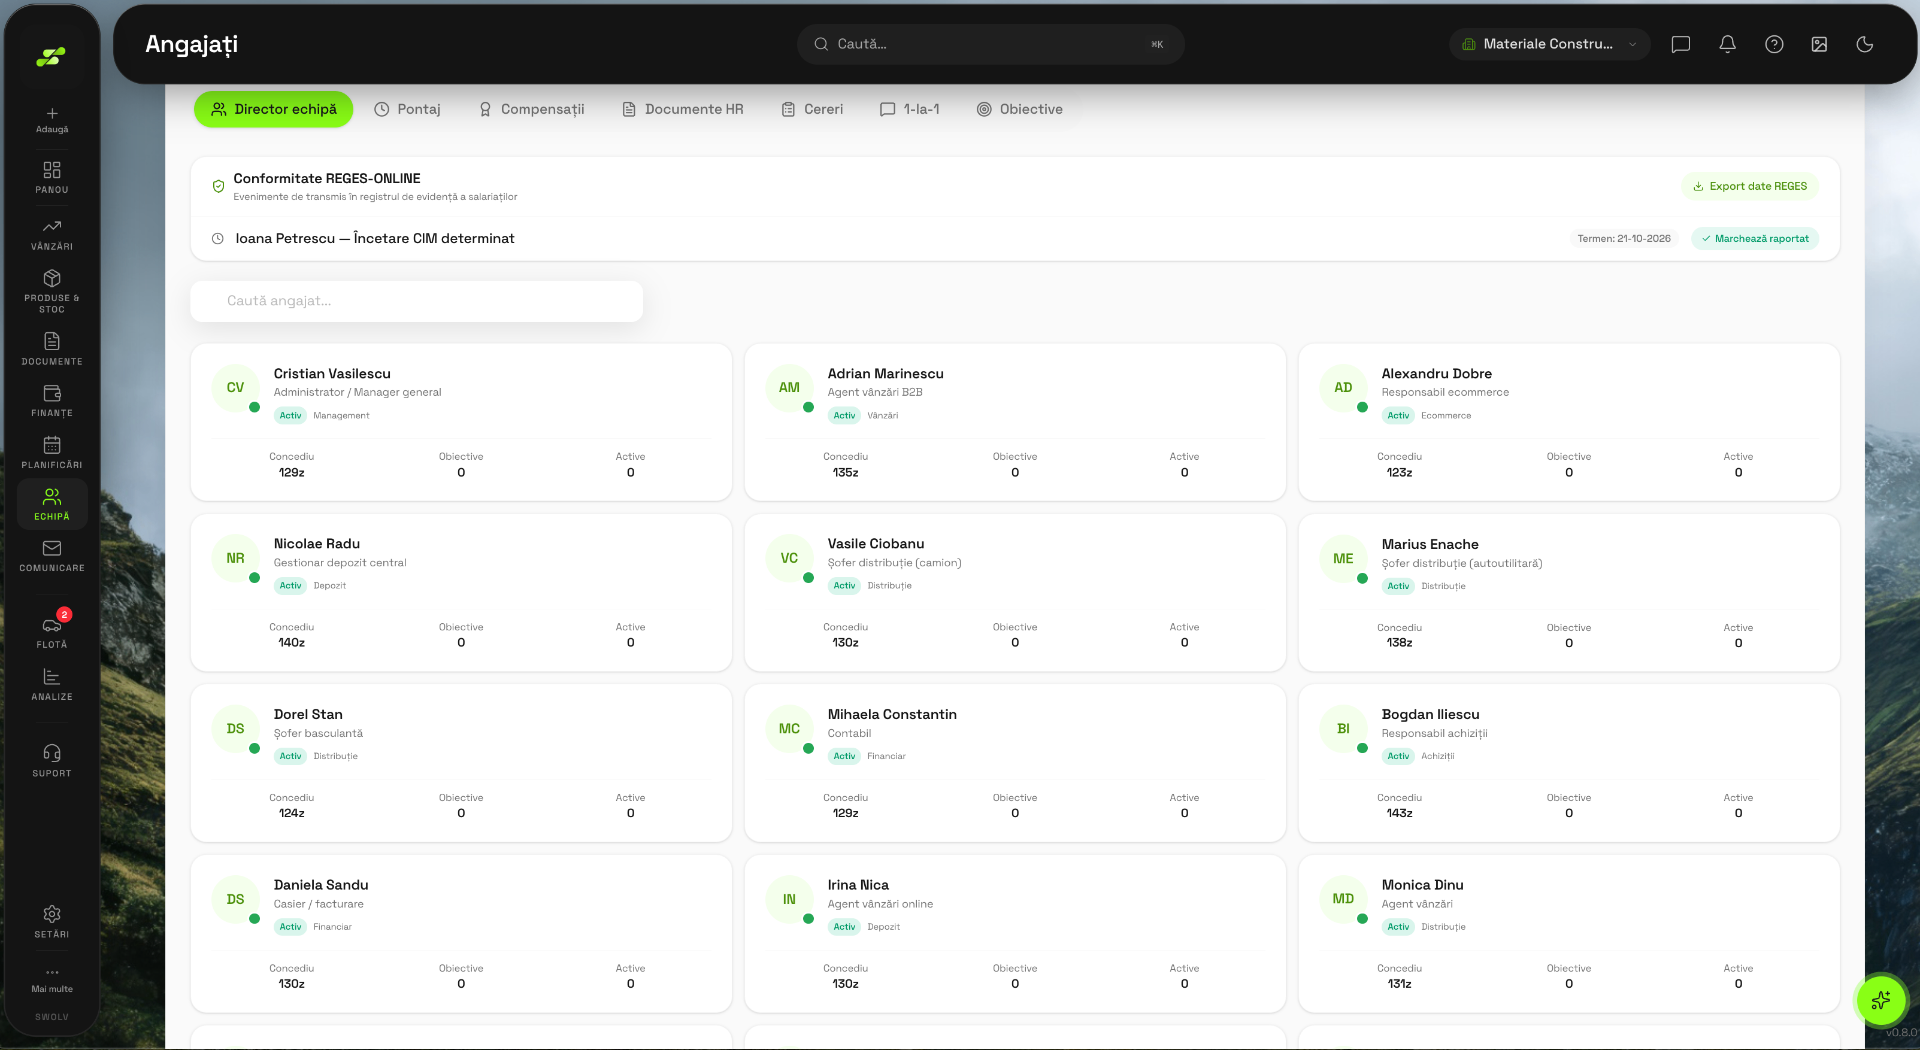Select the Obiective tab
Image resolution: width=1920 pixels, height=1050 pixels.
[x=1020, y=109]
